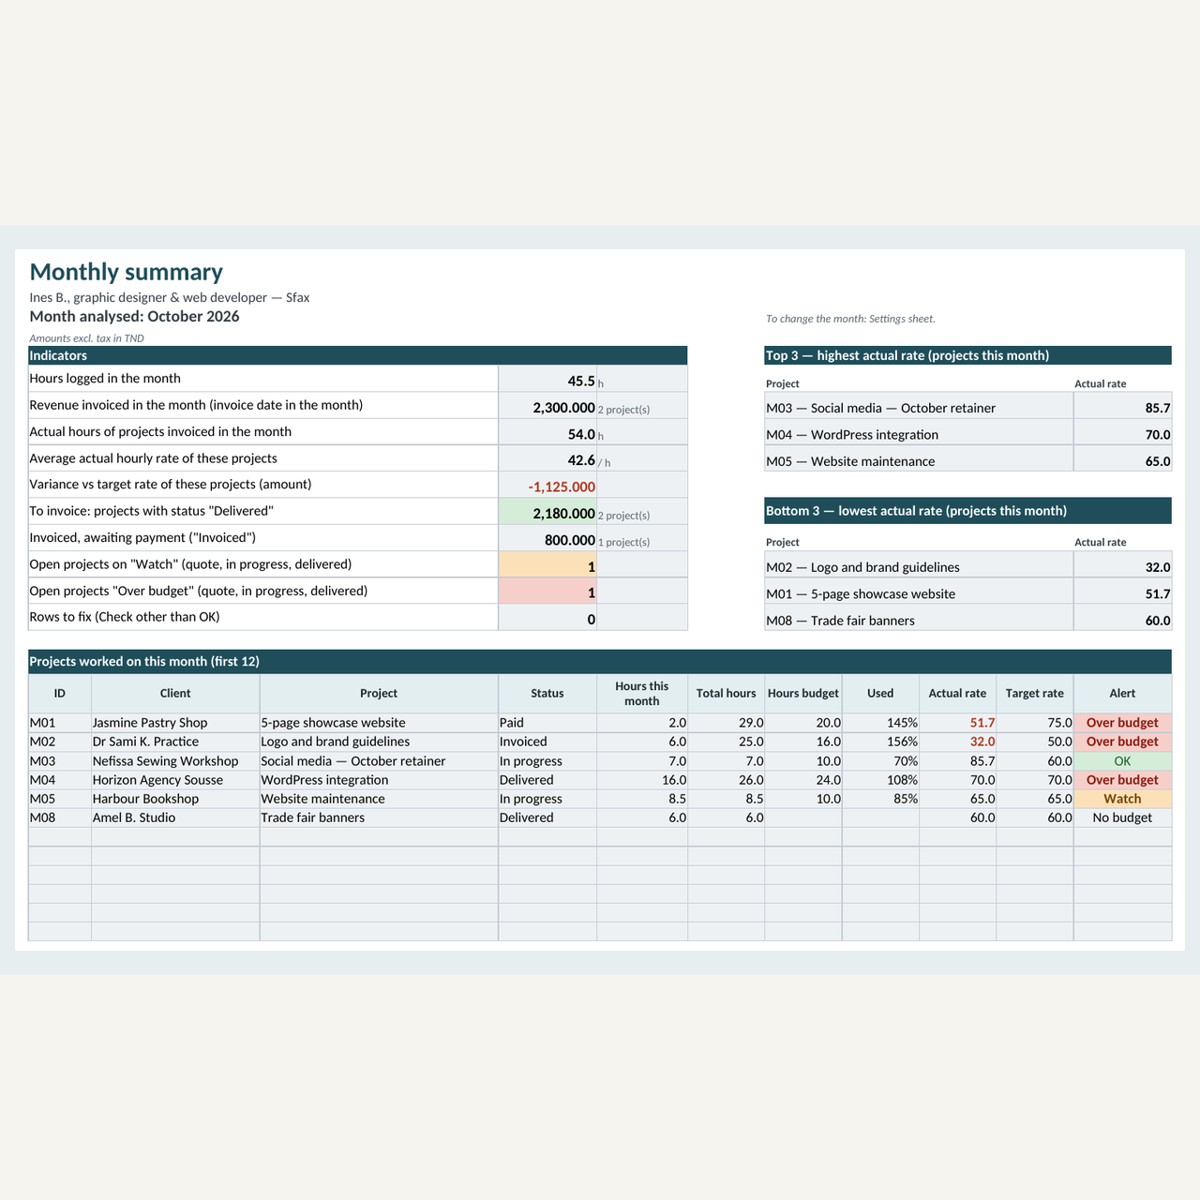The height and width of the screenshot is (1200, 1200).
Task: Select the "Amounts excl. tax in TND" note
Action: point(87,338)
